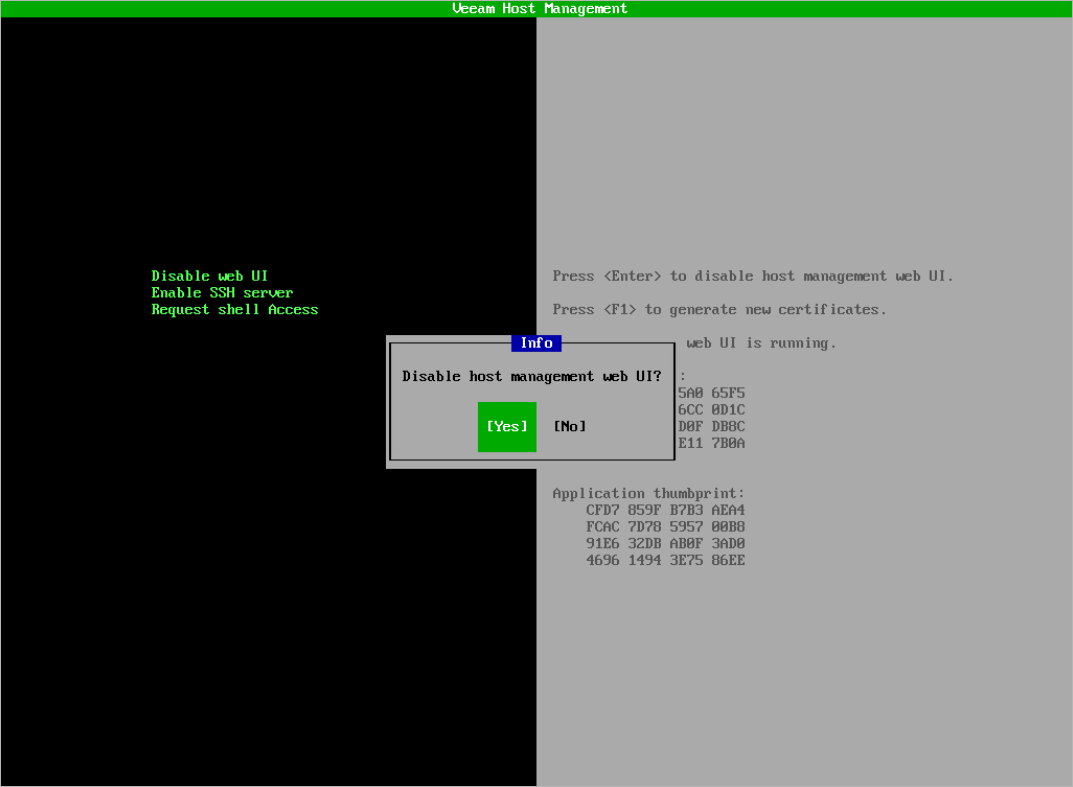Select the Enable SSH server menu entry
Image resolution: width=1073 pixels, height=787 pixels.
222,293
